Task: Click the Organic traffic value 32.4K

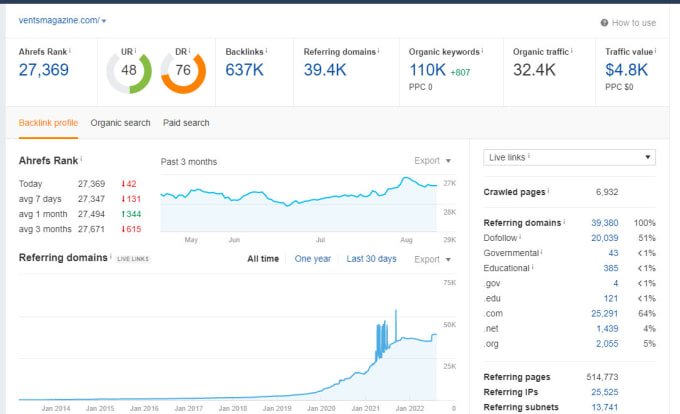Action: tap(534, 70)
